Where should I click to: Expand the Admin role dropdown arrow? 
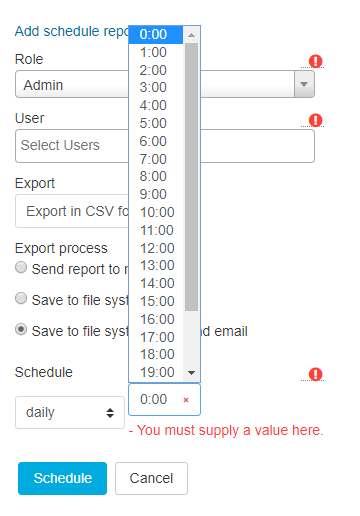(304, 84)
